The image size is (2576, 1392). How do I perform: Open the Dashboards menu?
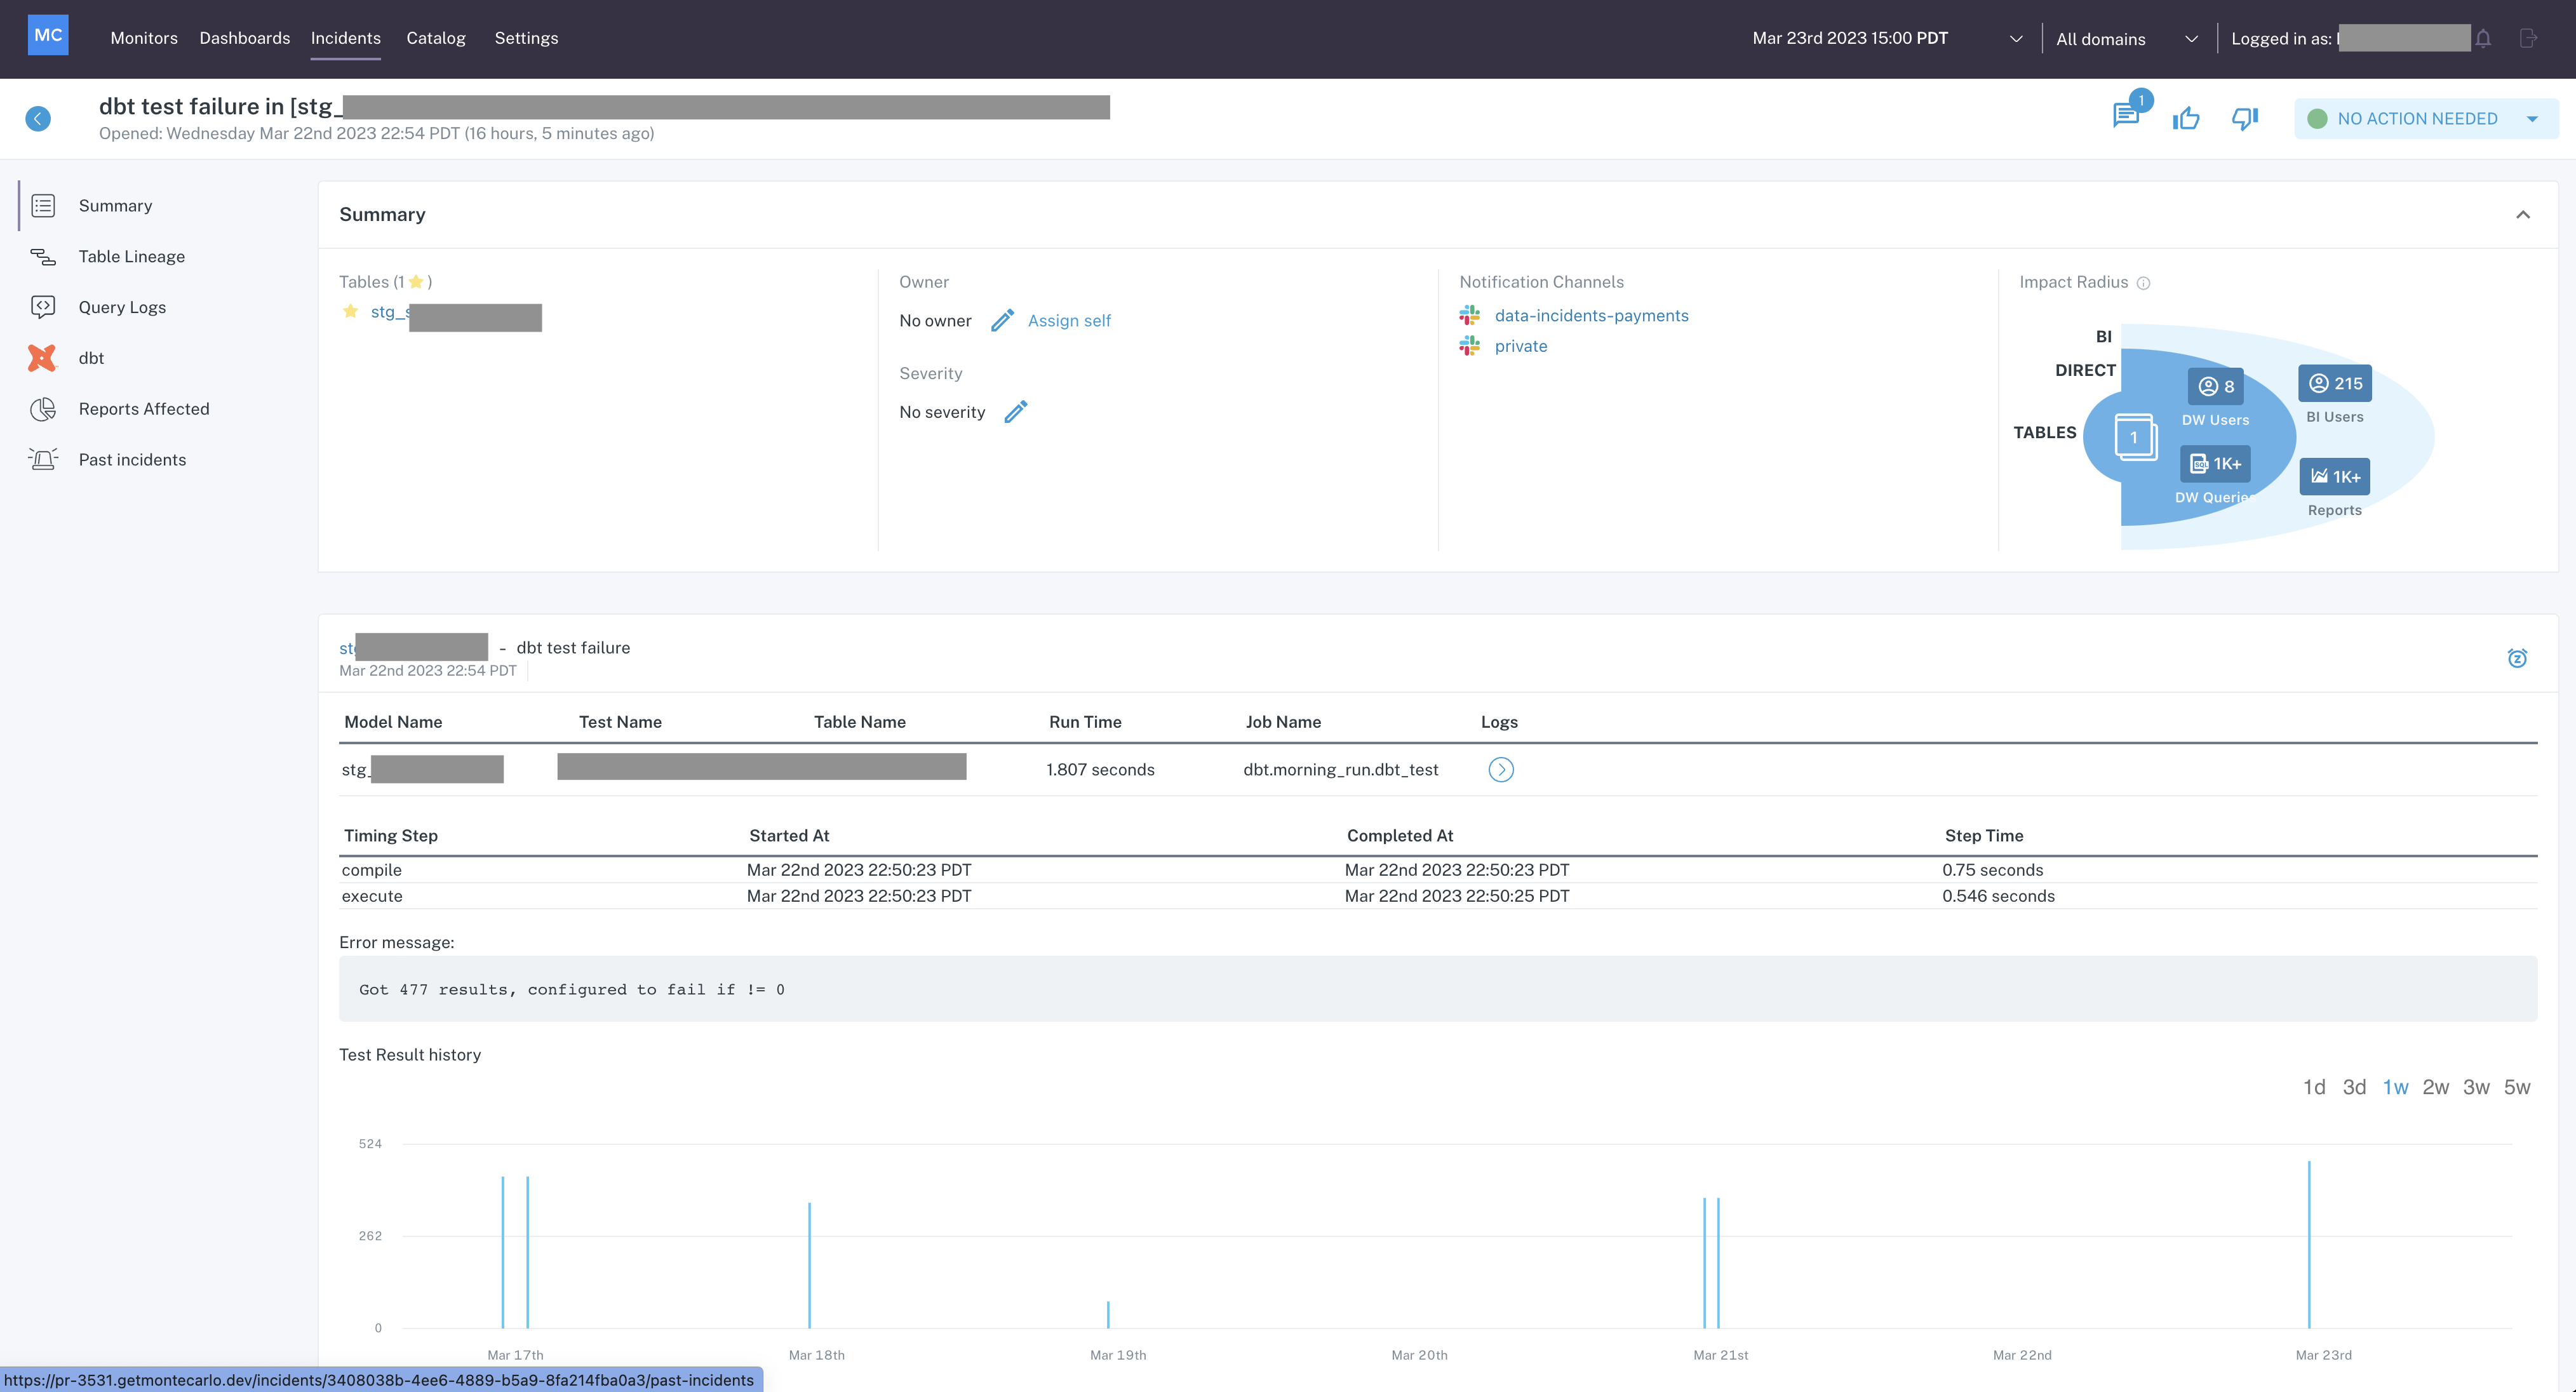pos(245,38)
